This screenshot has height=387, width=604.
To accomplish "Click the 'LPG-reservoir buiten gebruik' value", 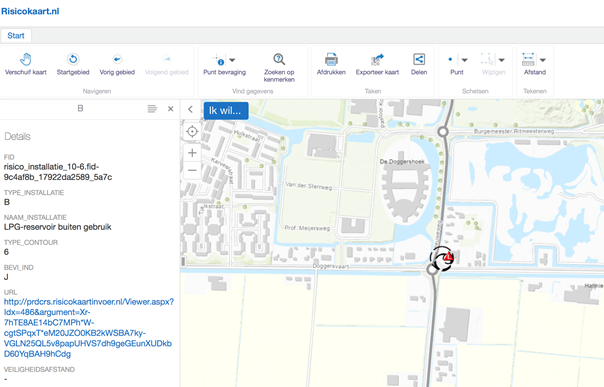I will [x=57, y=227].
